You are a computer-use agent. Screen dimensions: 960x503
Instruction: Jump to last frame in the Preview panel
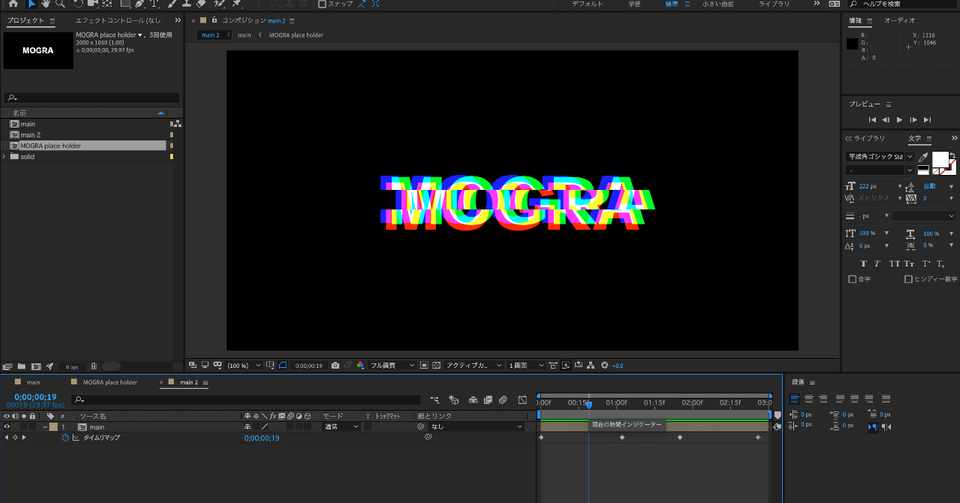tap(928, 120)
